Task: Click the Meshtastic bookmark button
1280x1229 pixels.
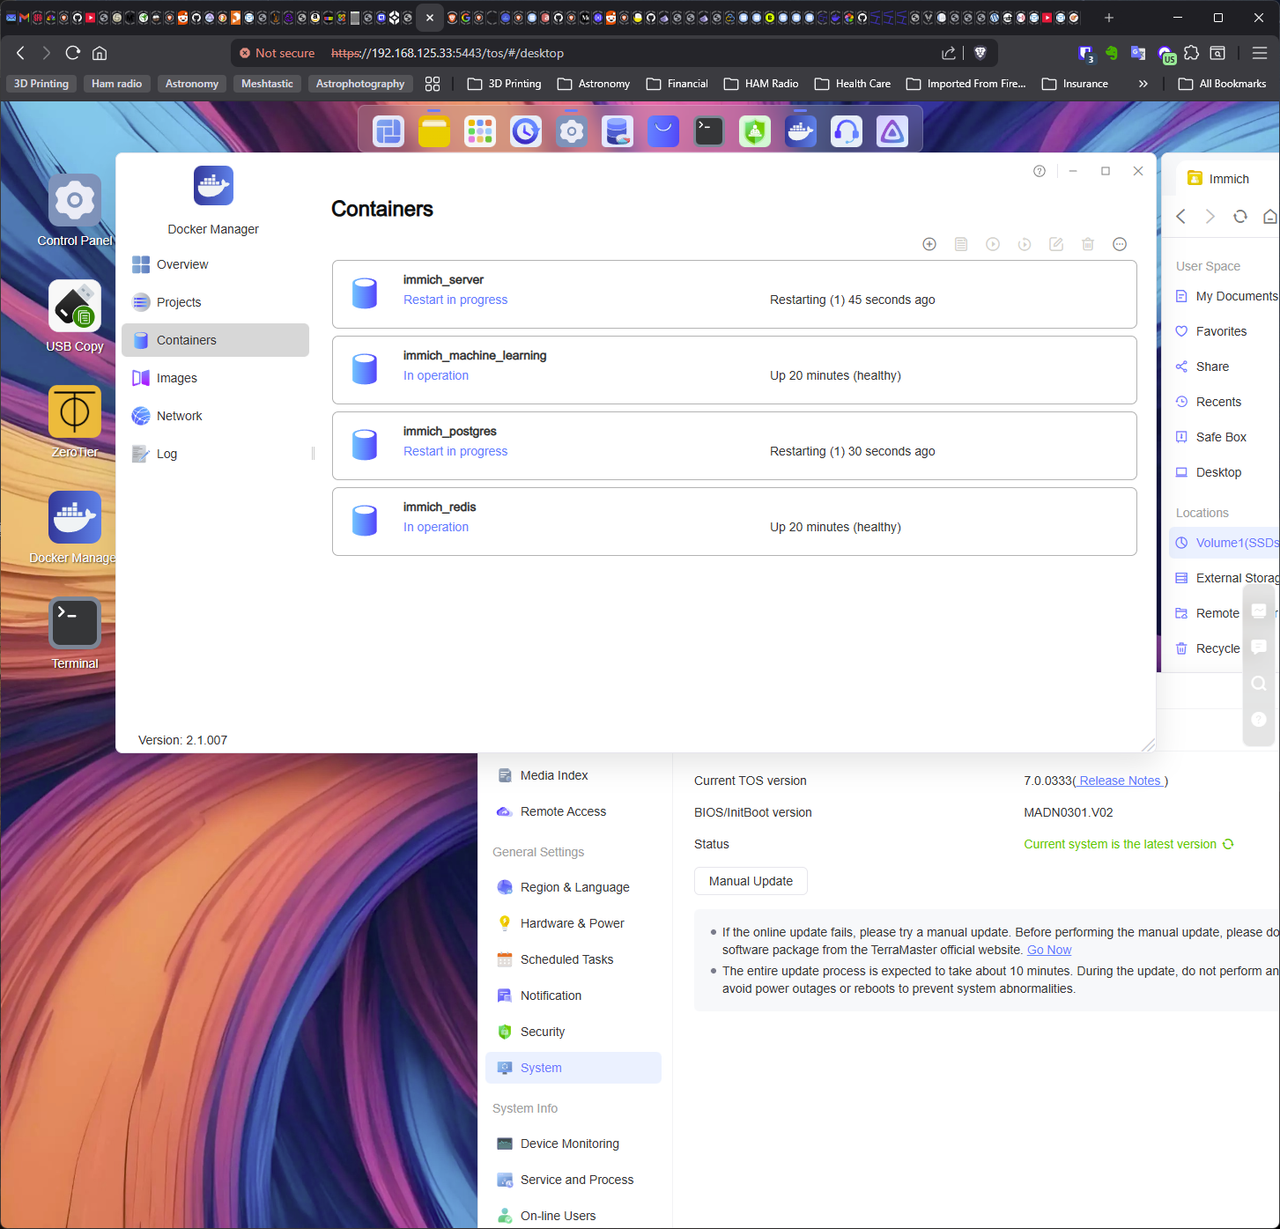Action: (x=267, y=84)
